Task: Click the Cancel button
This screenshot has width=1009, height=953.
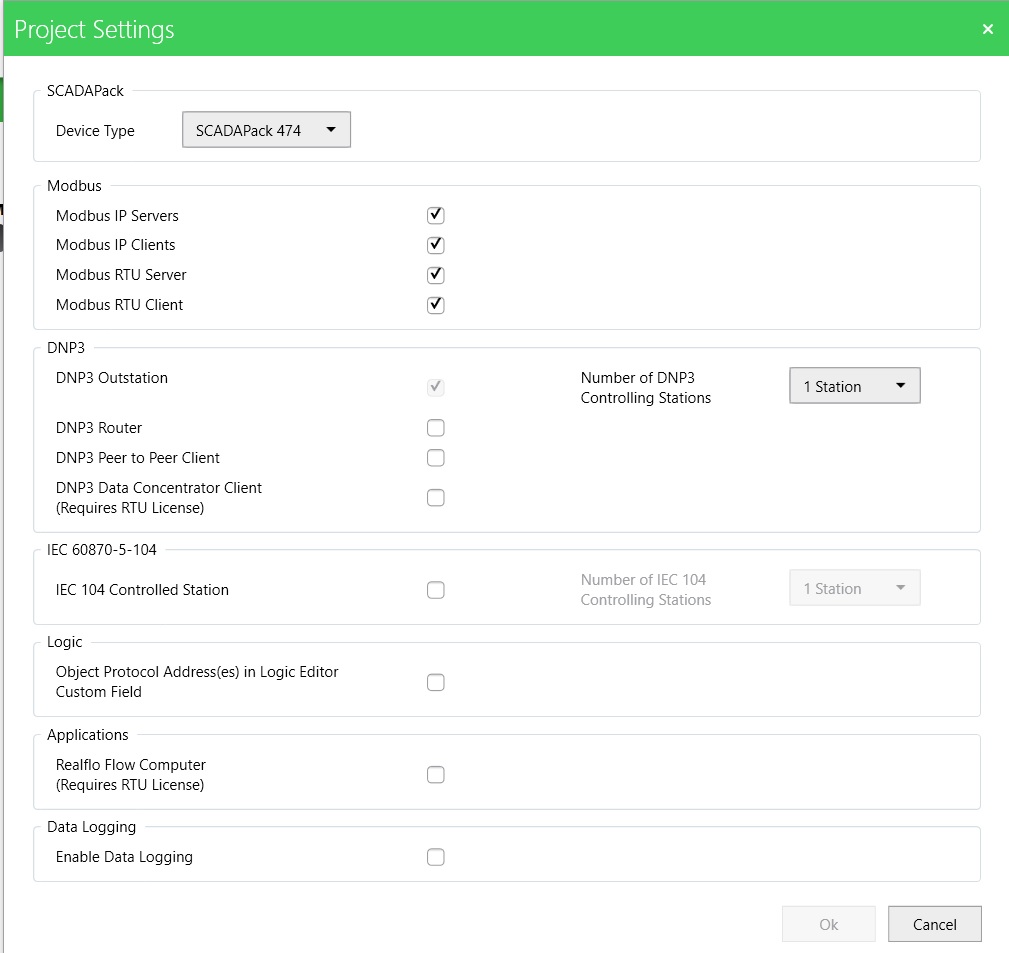Action: coord(934,924)
